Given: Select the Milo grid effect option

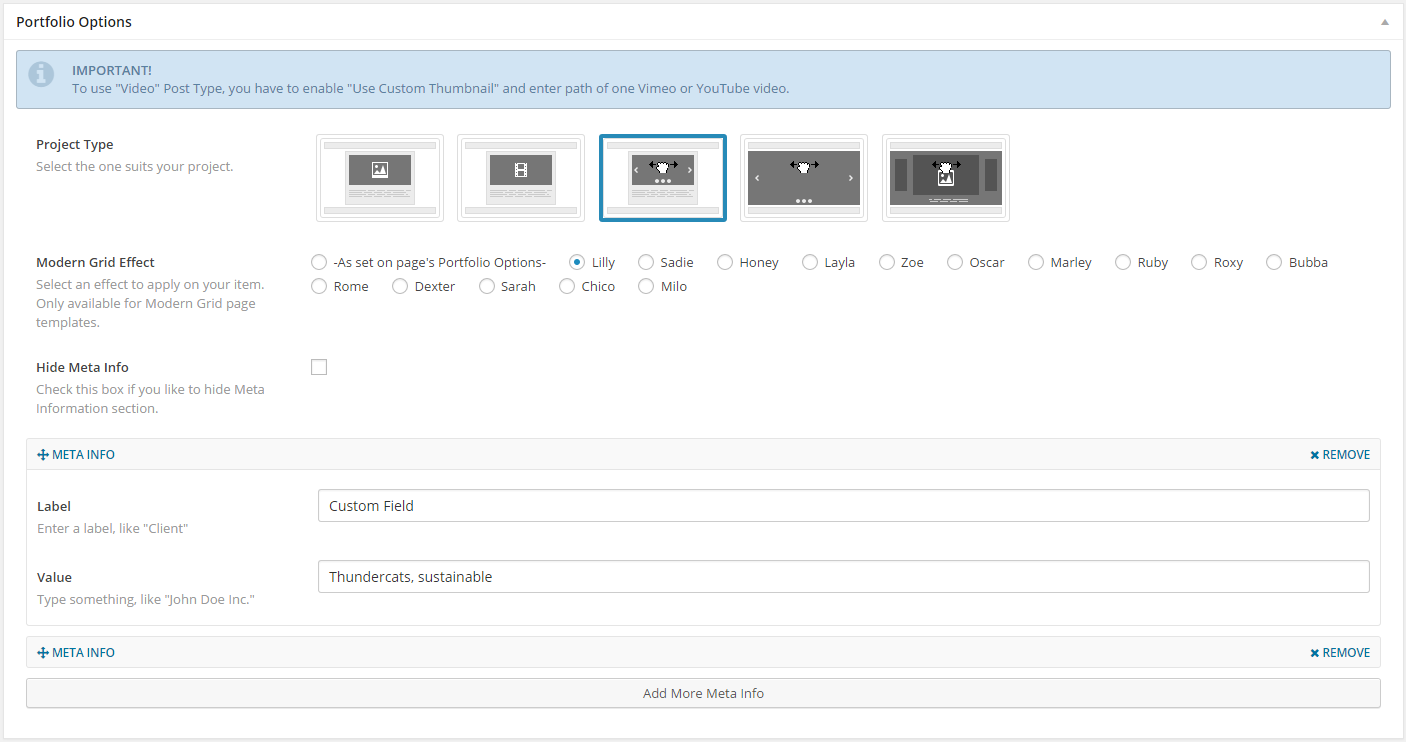Looking at the screenshot, I should tap(646, 287).
